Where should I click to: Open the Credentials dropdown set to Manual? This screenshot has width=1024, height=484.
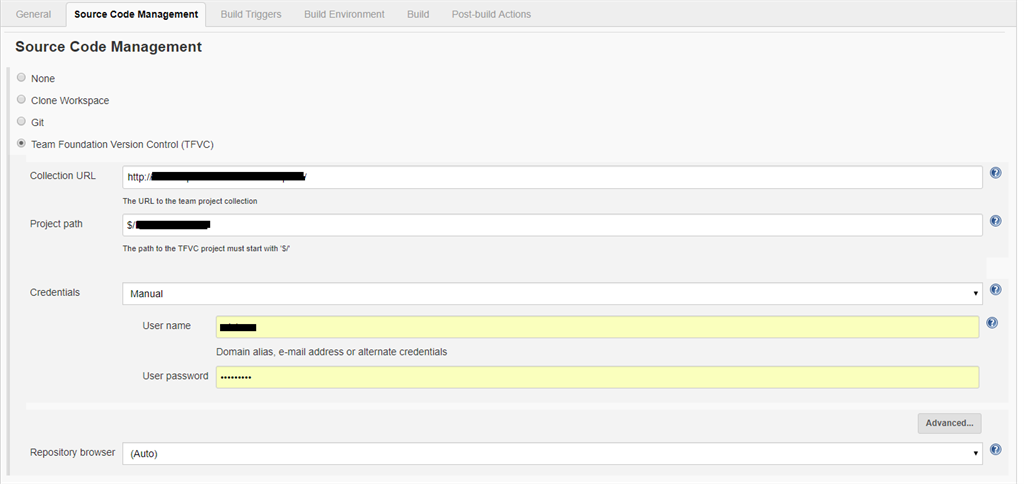(552, 294)
